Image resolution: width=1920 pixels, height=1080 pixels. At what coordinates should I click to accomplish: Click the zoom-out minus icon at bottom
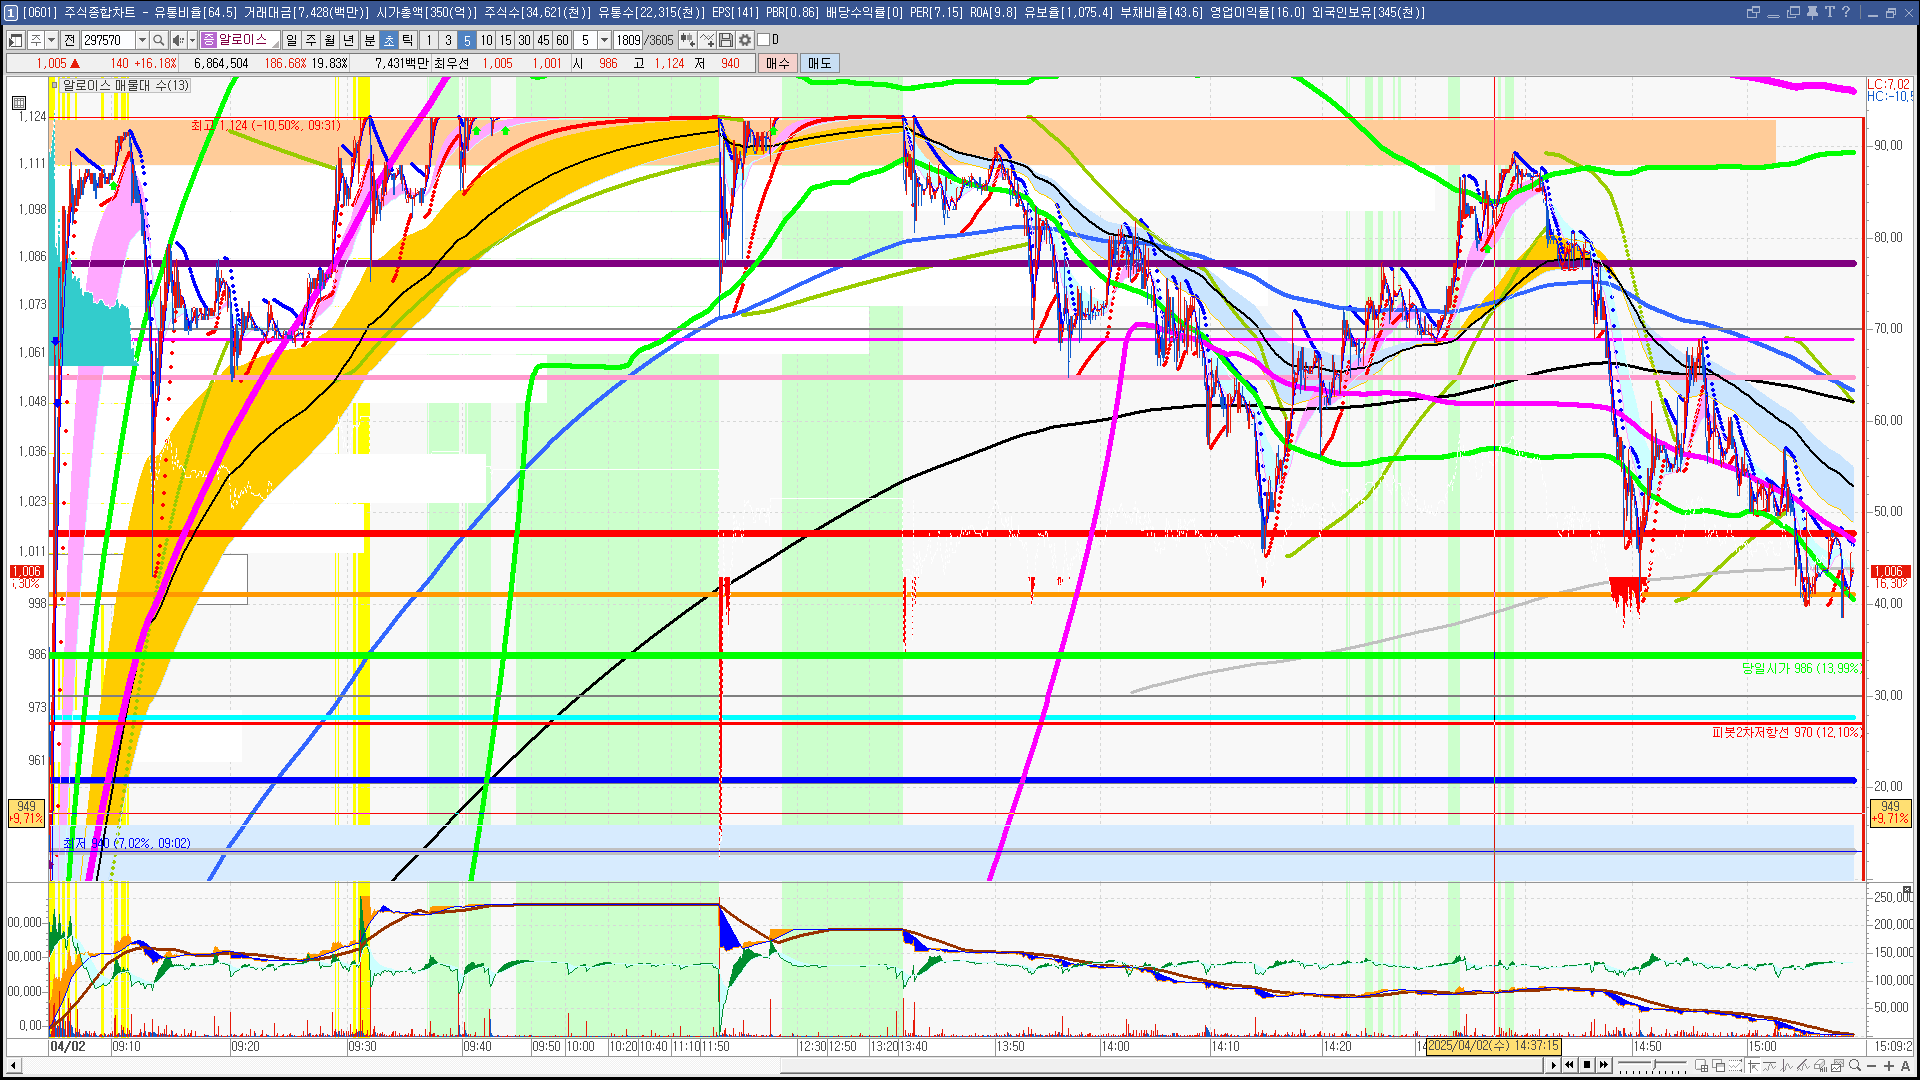point(1872,1065)
